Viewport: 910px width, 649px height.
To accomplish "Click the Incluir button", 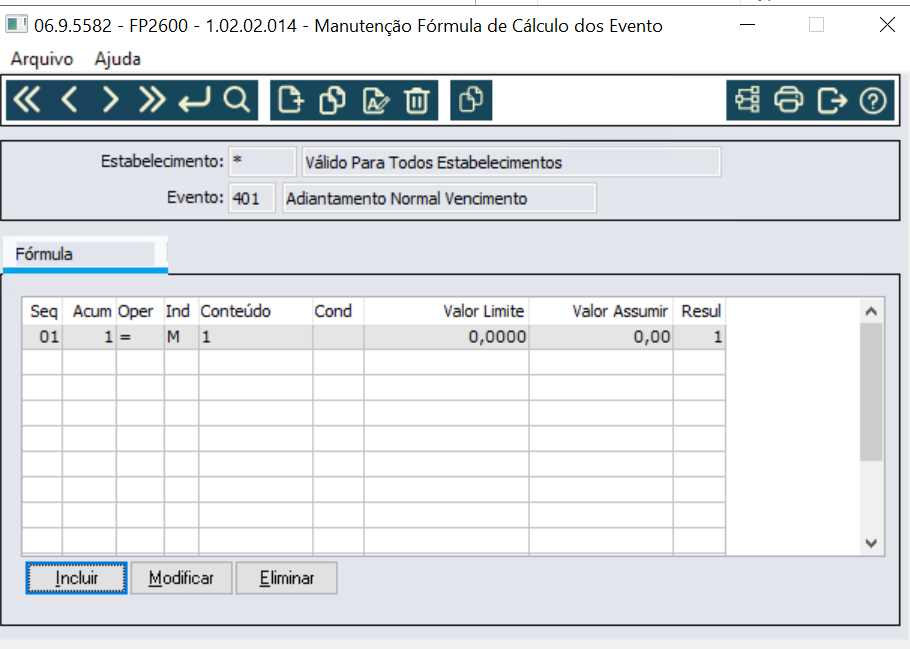I will point(76,578).
